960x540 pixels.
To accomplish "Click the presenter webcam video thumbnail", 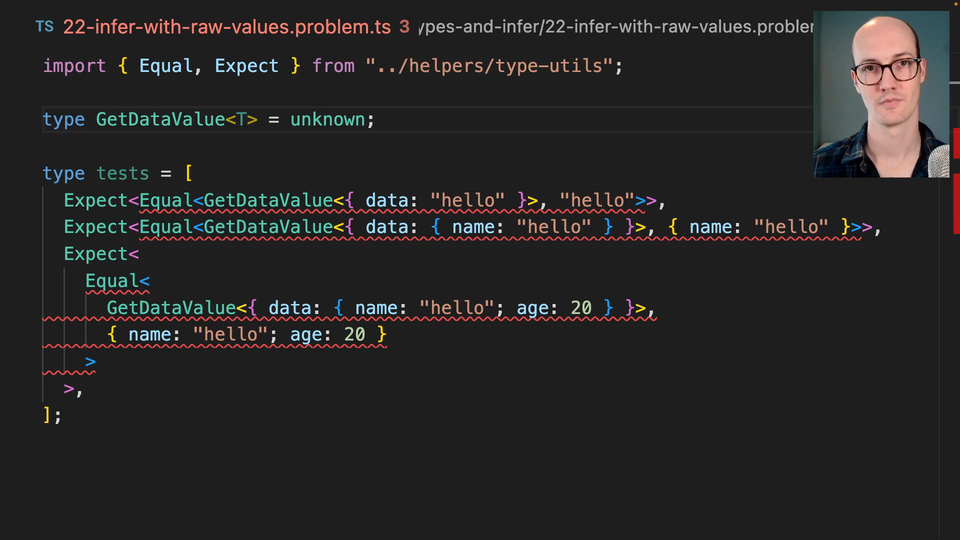I will (x=880, y=94).
